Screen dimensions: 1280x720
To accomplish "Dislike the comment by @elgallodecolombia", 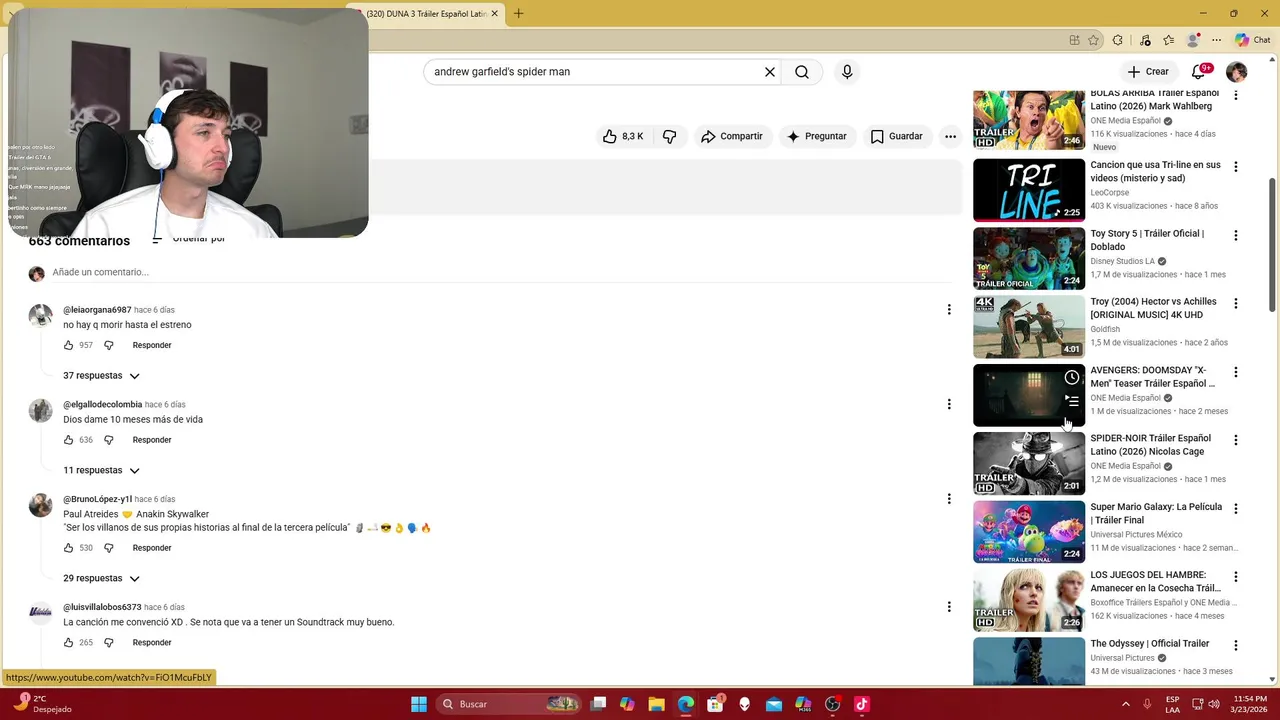I will [x=109, y=440].
